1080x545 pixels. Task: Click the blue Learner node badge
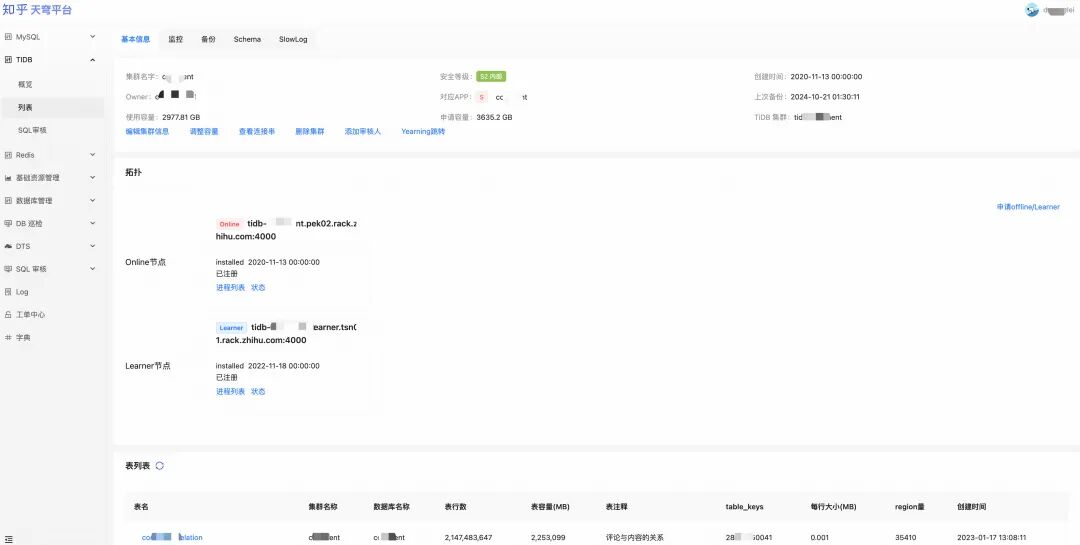(x=231, y=328)
